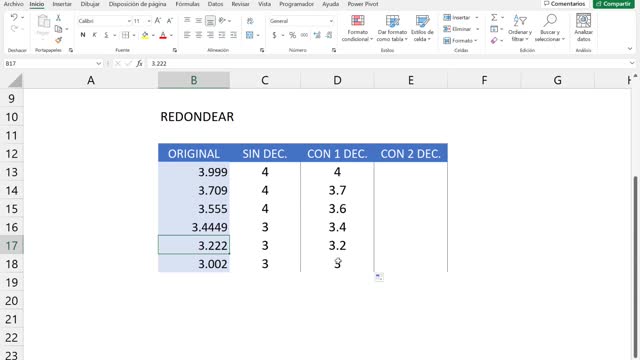
Task: Click the cell borders icon
Action: click(x=125, y=35)
